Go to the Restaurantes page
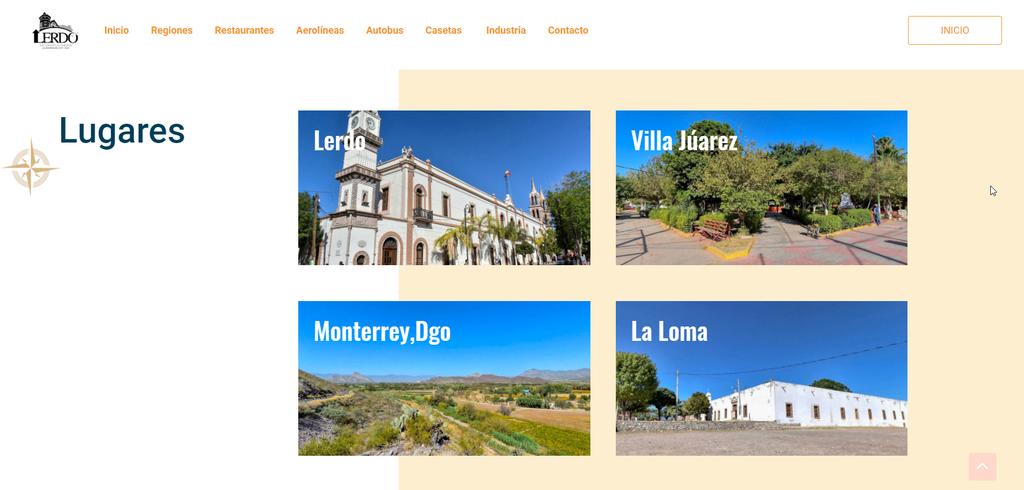The height and width of the screenshot is (490, 1024). (x=244, y=30)
